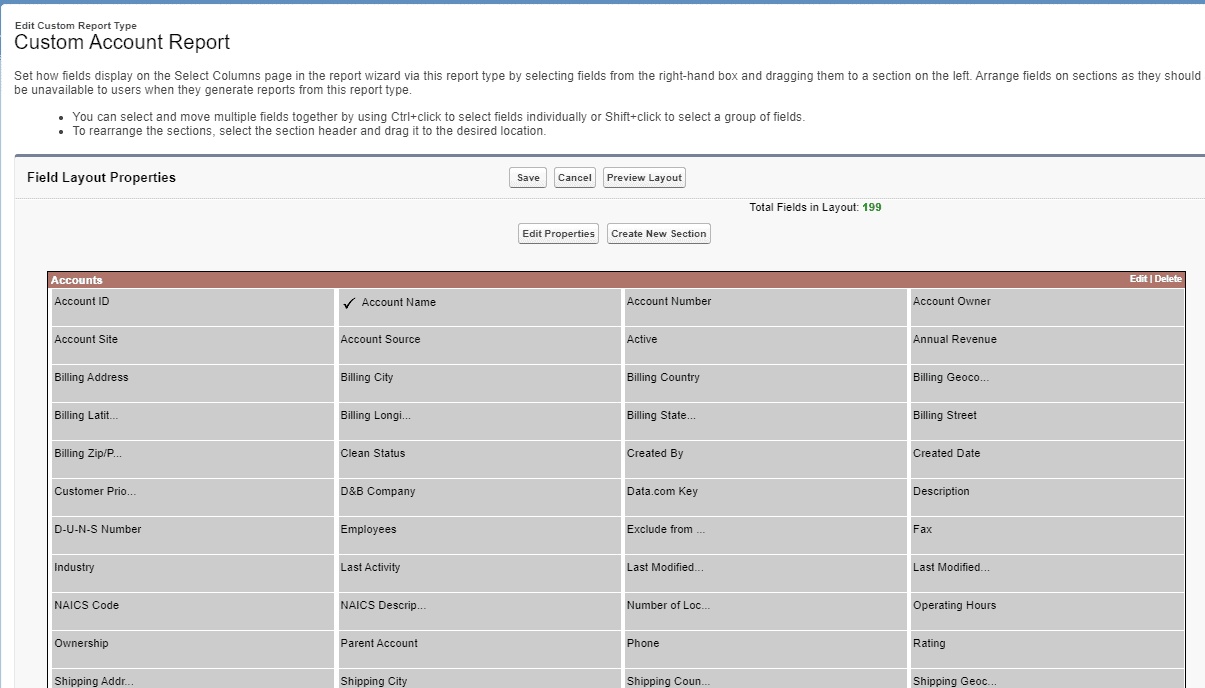Select the Billing Zip/P... field
This screenshot has height=688, width=1205.
tap(194, 459)
